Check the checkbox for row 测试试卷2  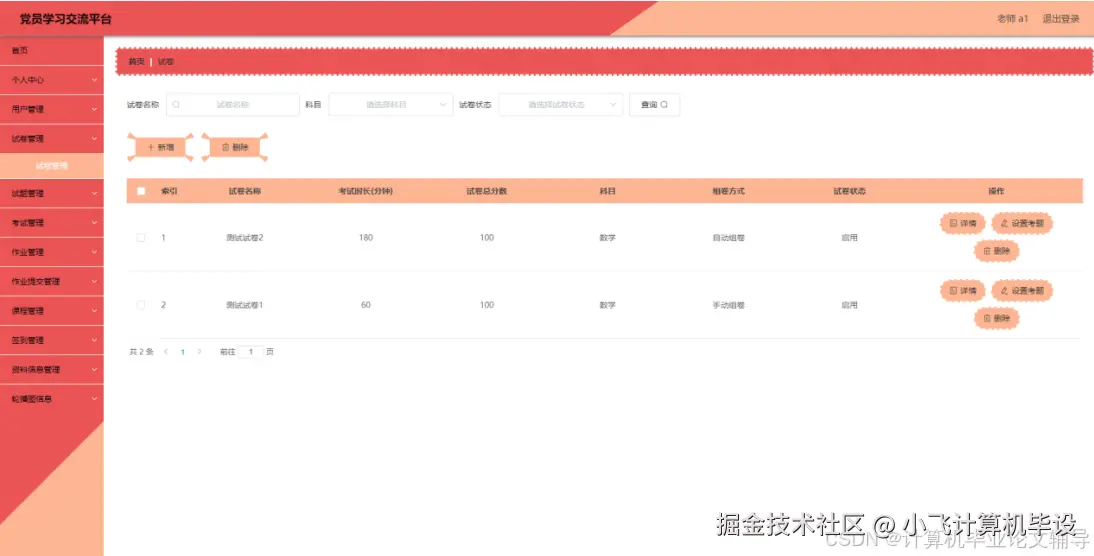coord(141,238)
